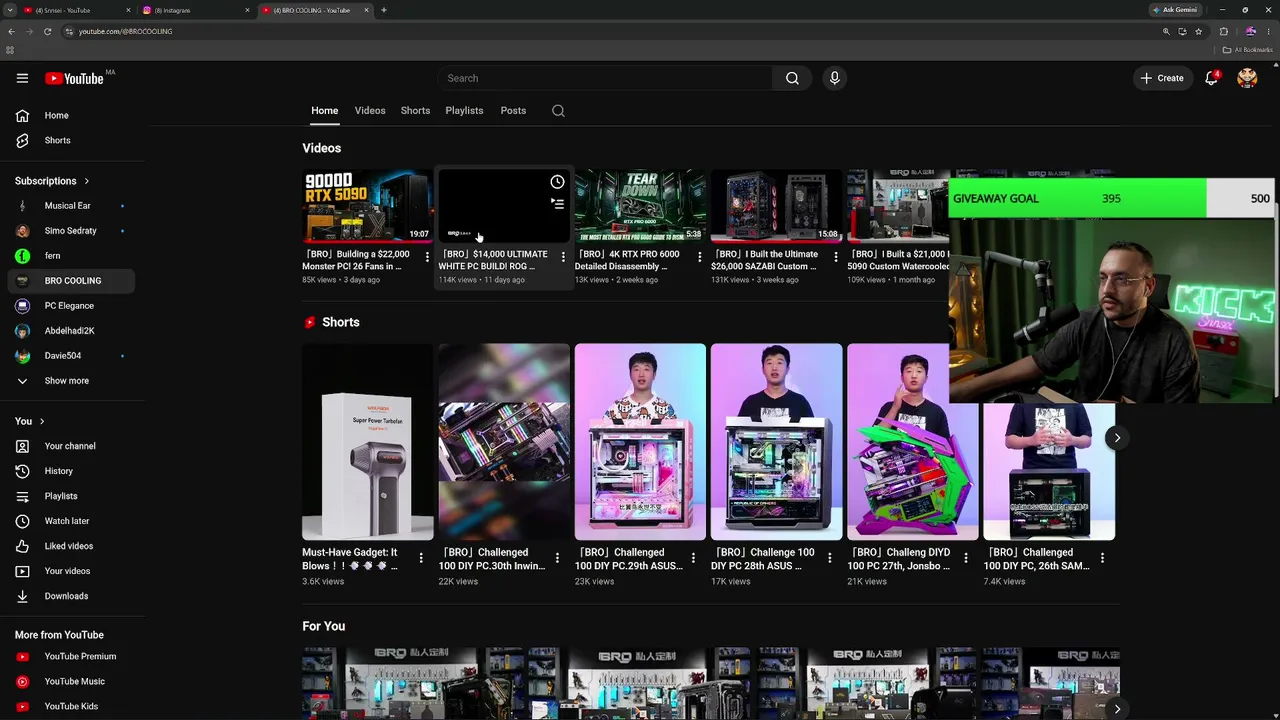Open the Davie504 subscription
Image resolution: width=1280 pixels, height=720 pixels.
coord(72,356)
